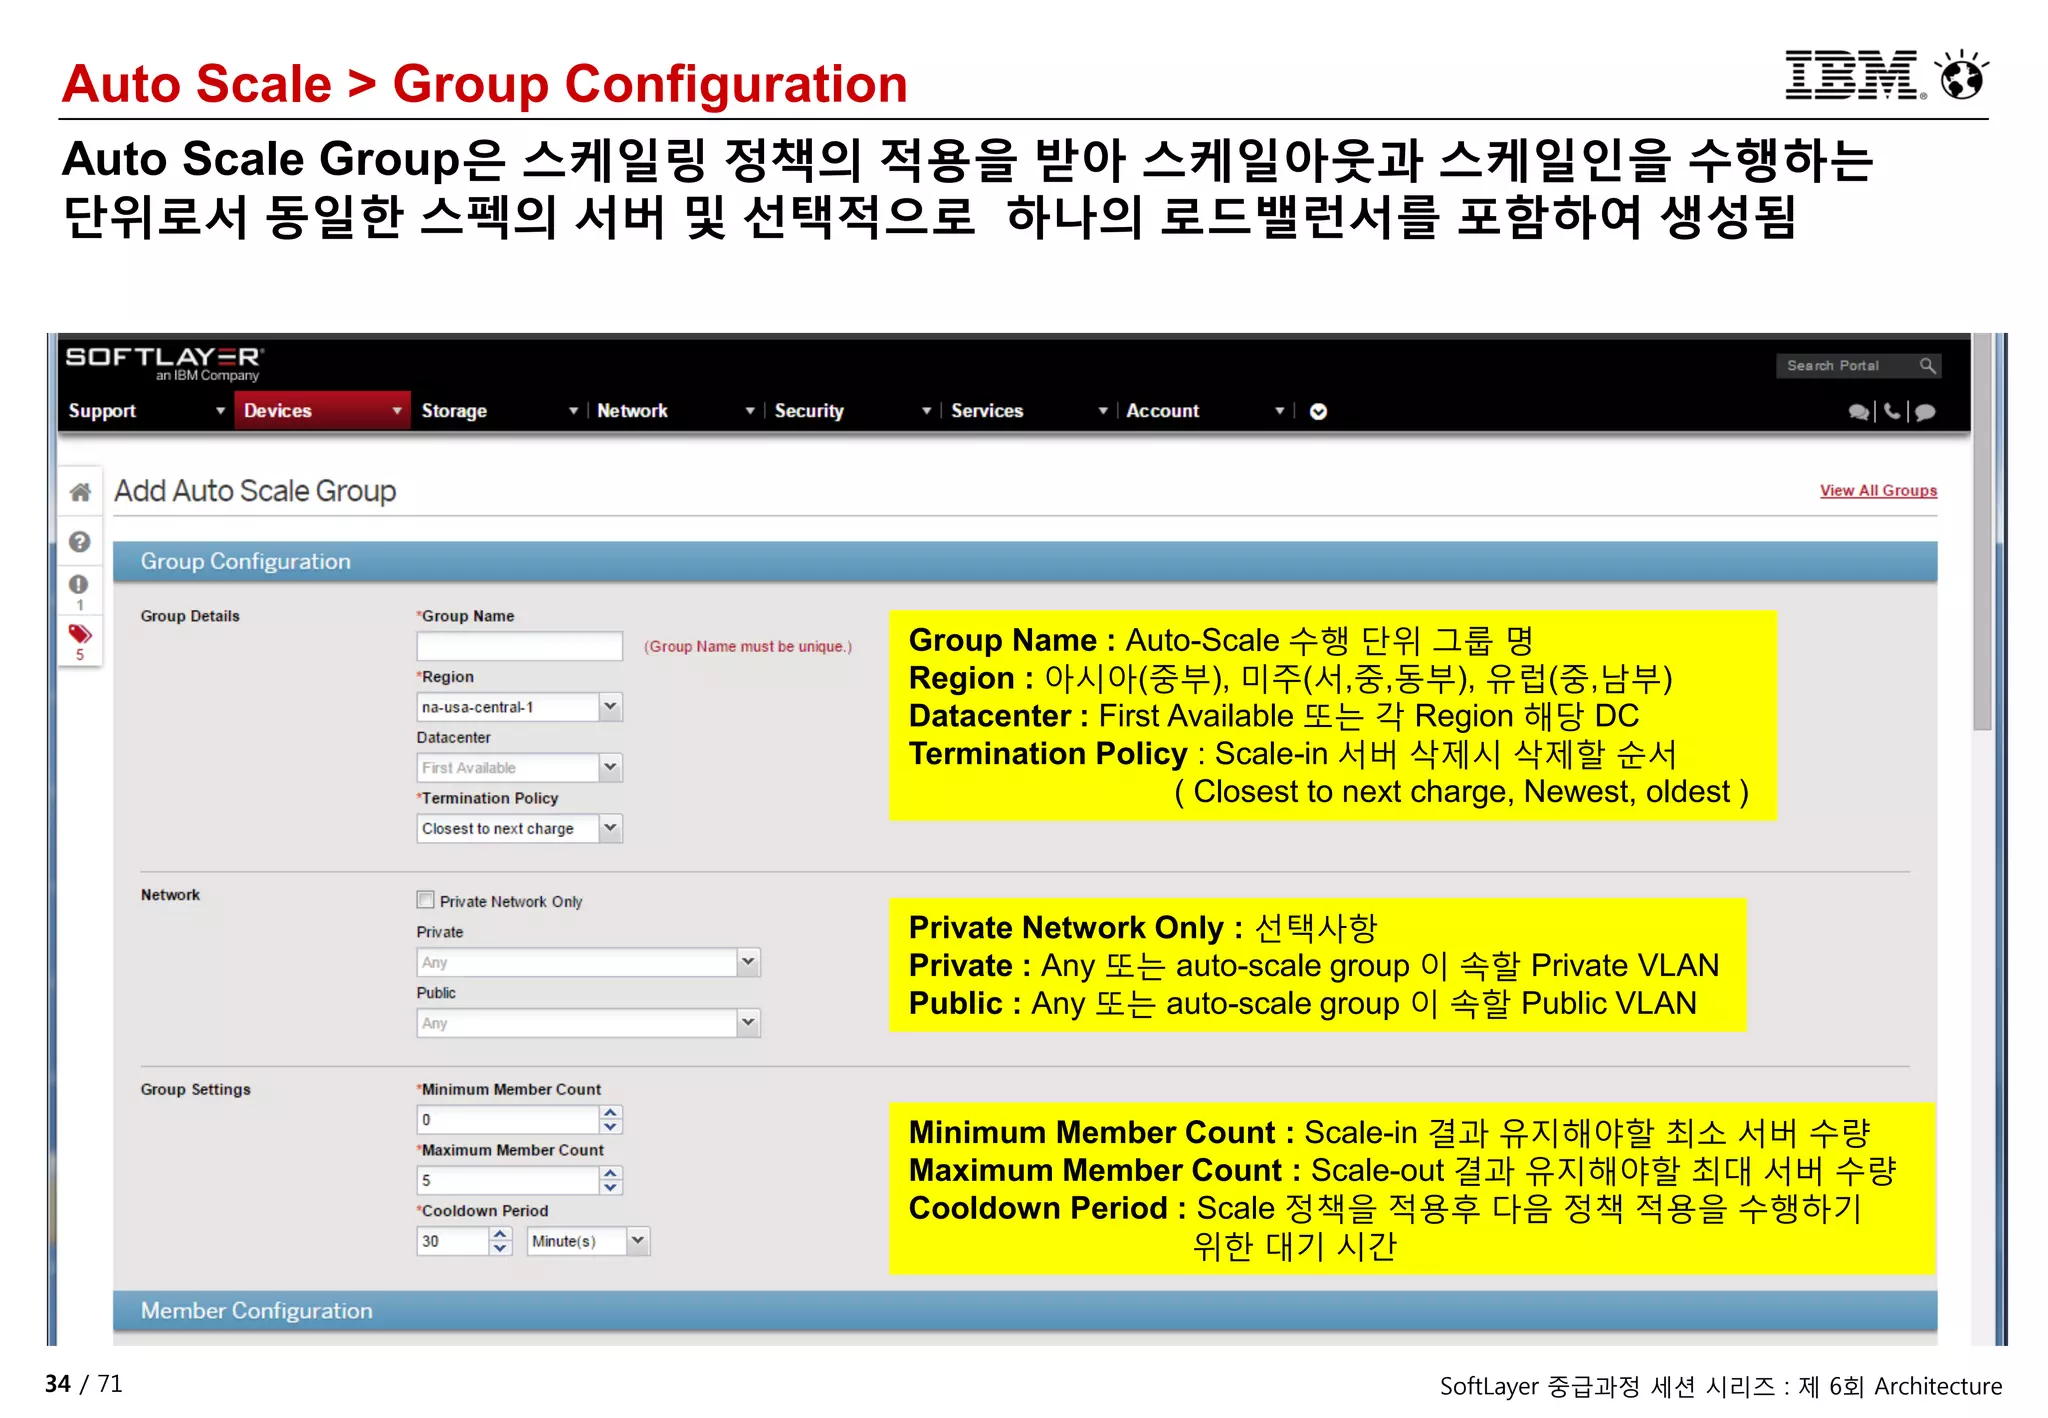Open the red tag tickets icon
2048x1418 pixels.
[x=80, y=634]
